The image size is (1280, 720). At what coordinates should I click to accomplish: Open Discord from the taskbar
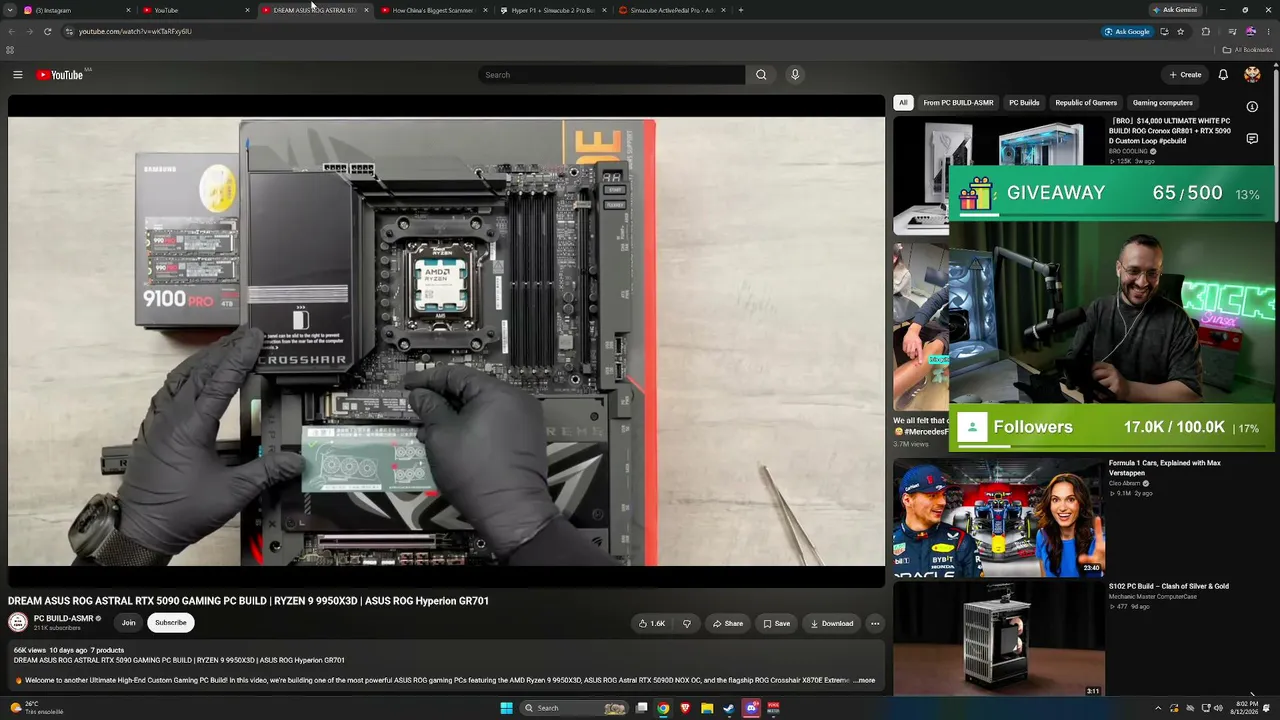tap(751, 708)
